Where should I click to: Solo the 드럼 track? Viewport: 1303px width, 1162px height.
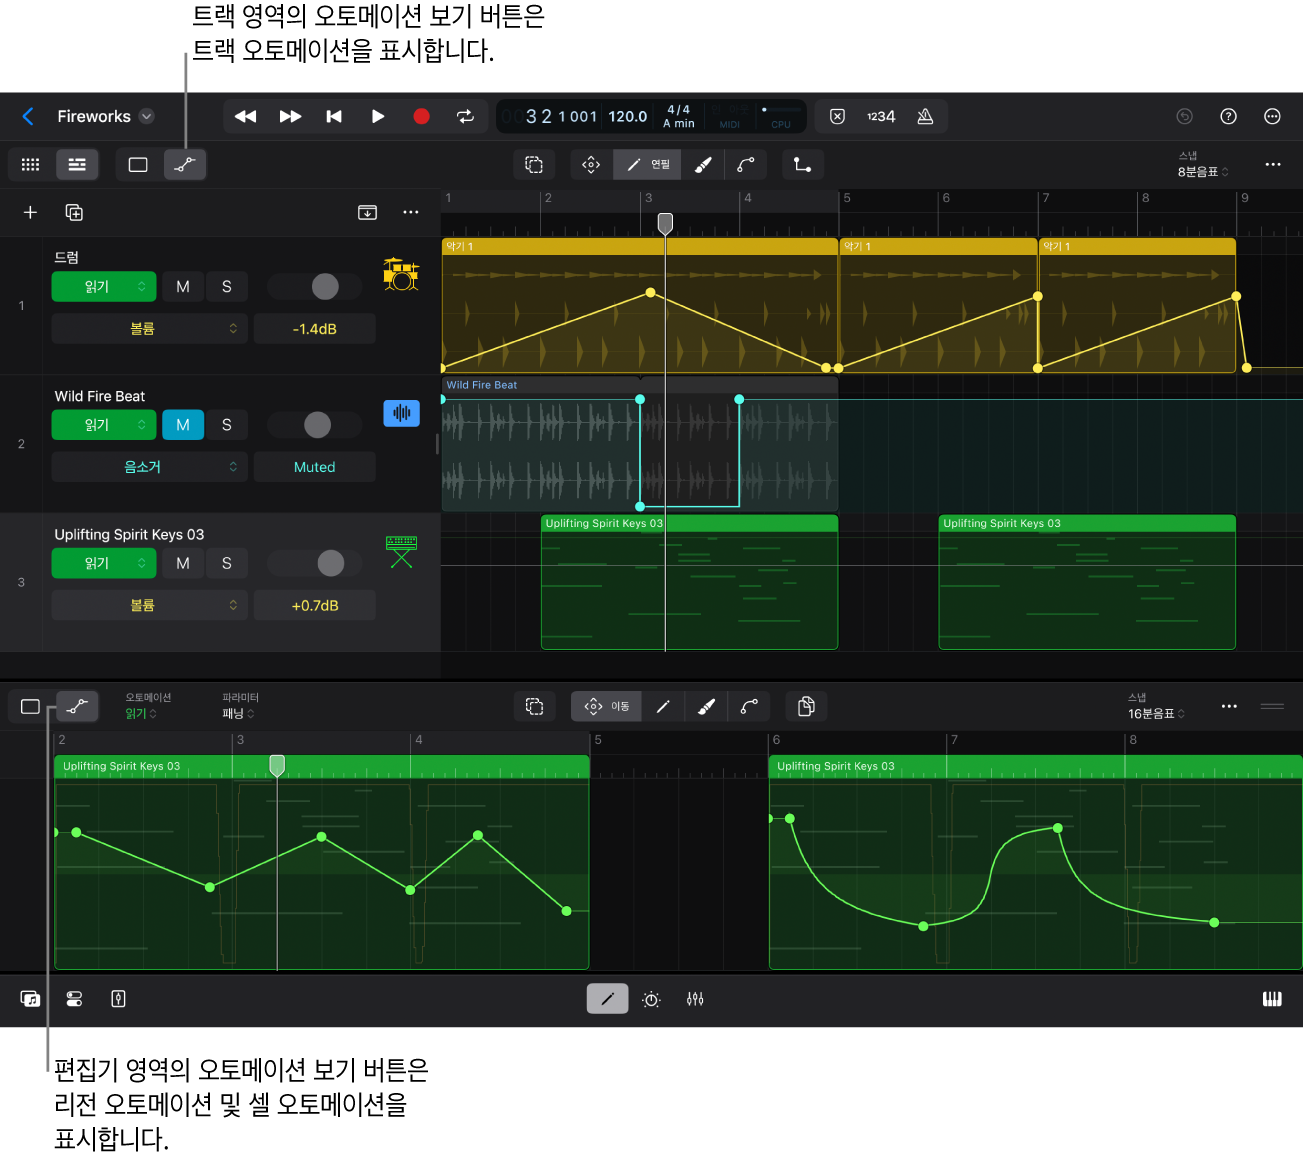pos(227,287)
